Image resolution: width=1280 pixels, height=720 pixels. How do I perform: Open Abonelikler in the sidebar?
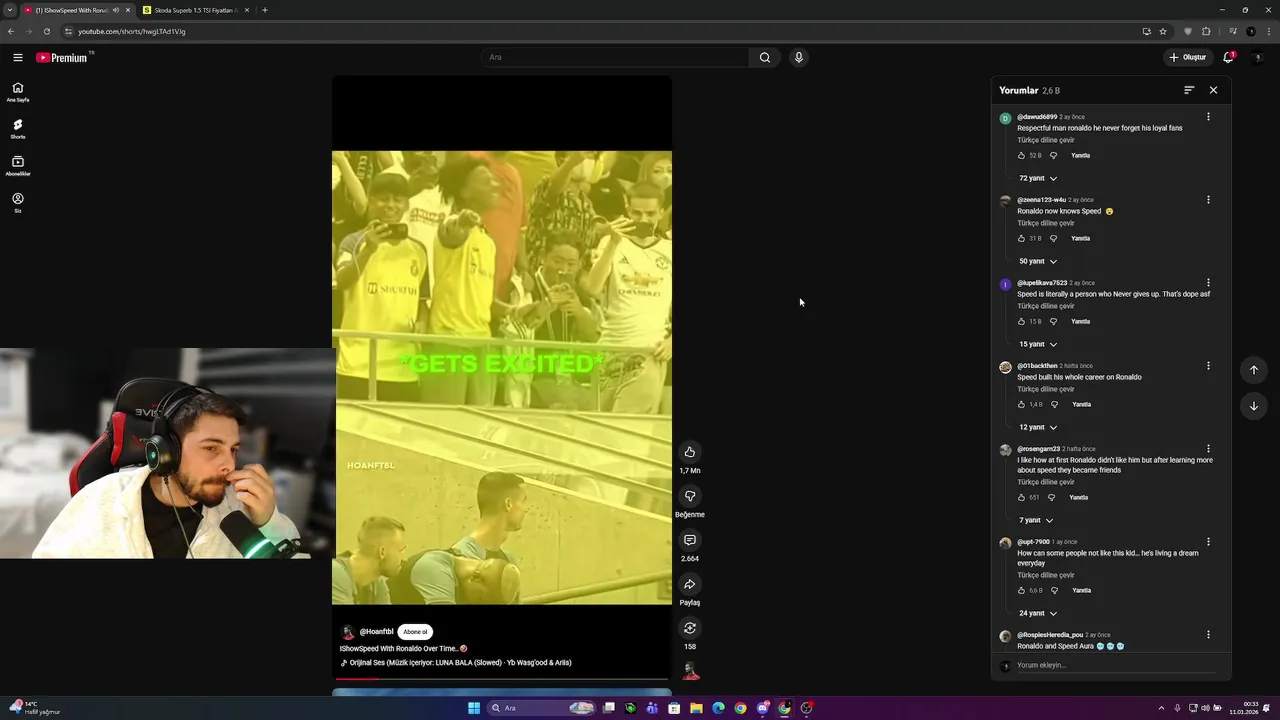18,166
